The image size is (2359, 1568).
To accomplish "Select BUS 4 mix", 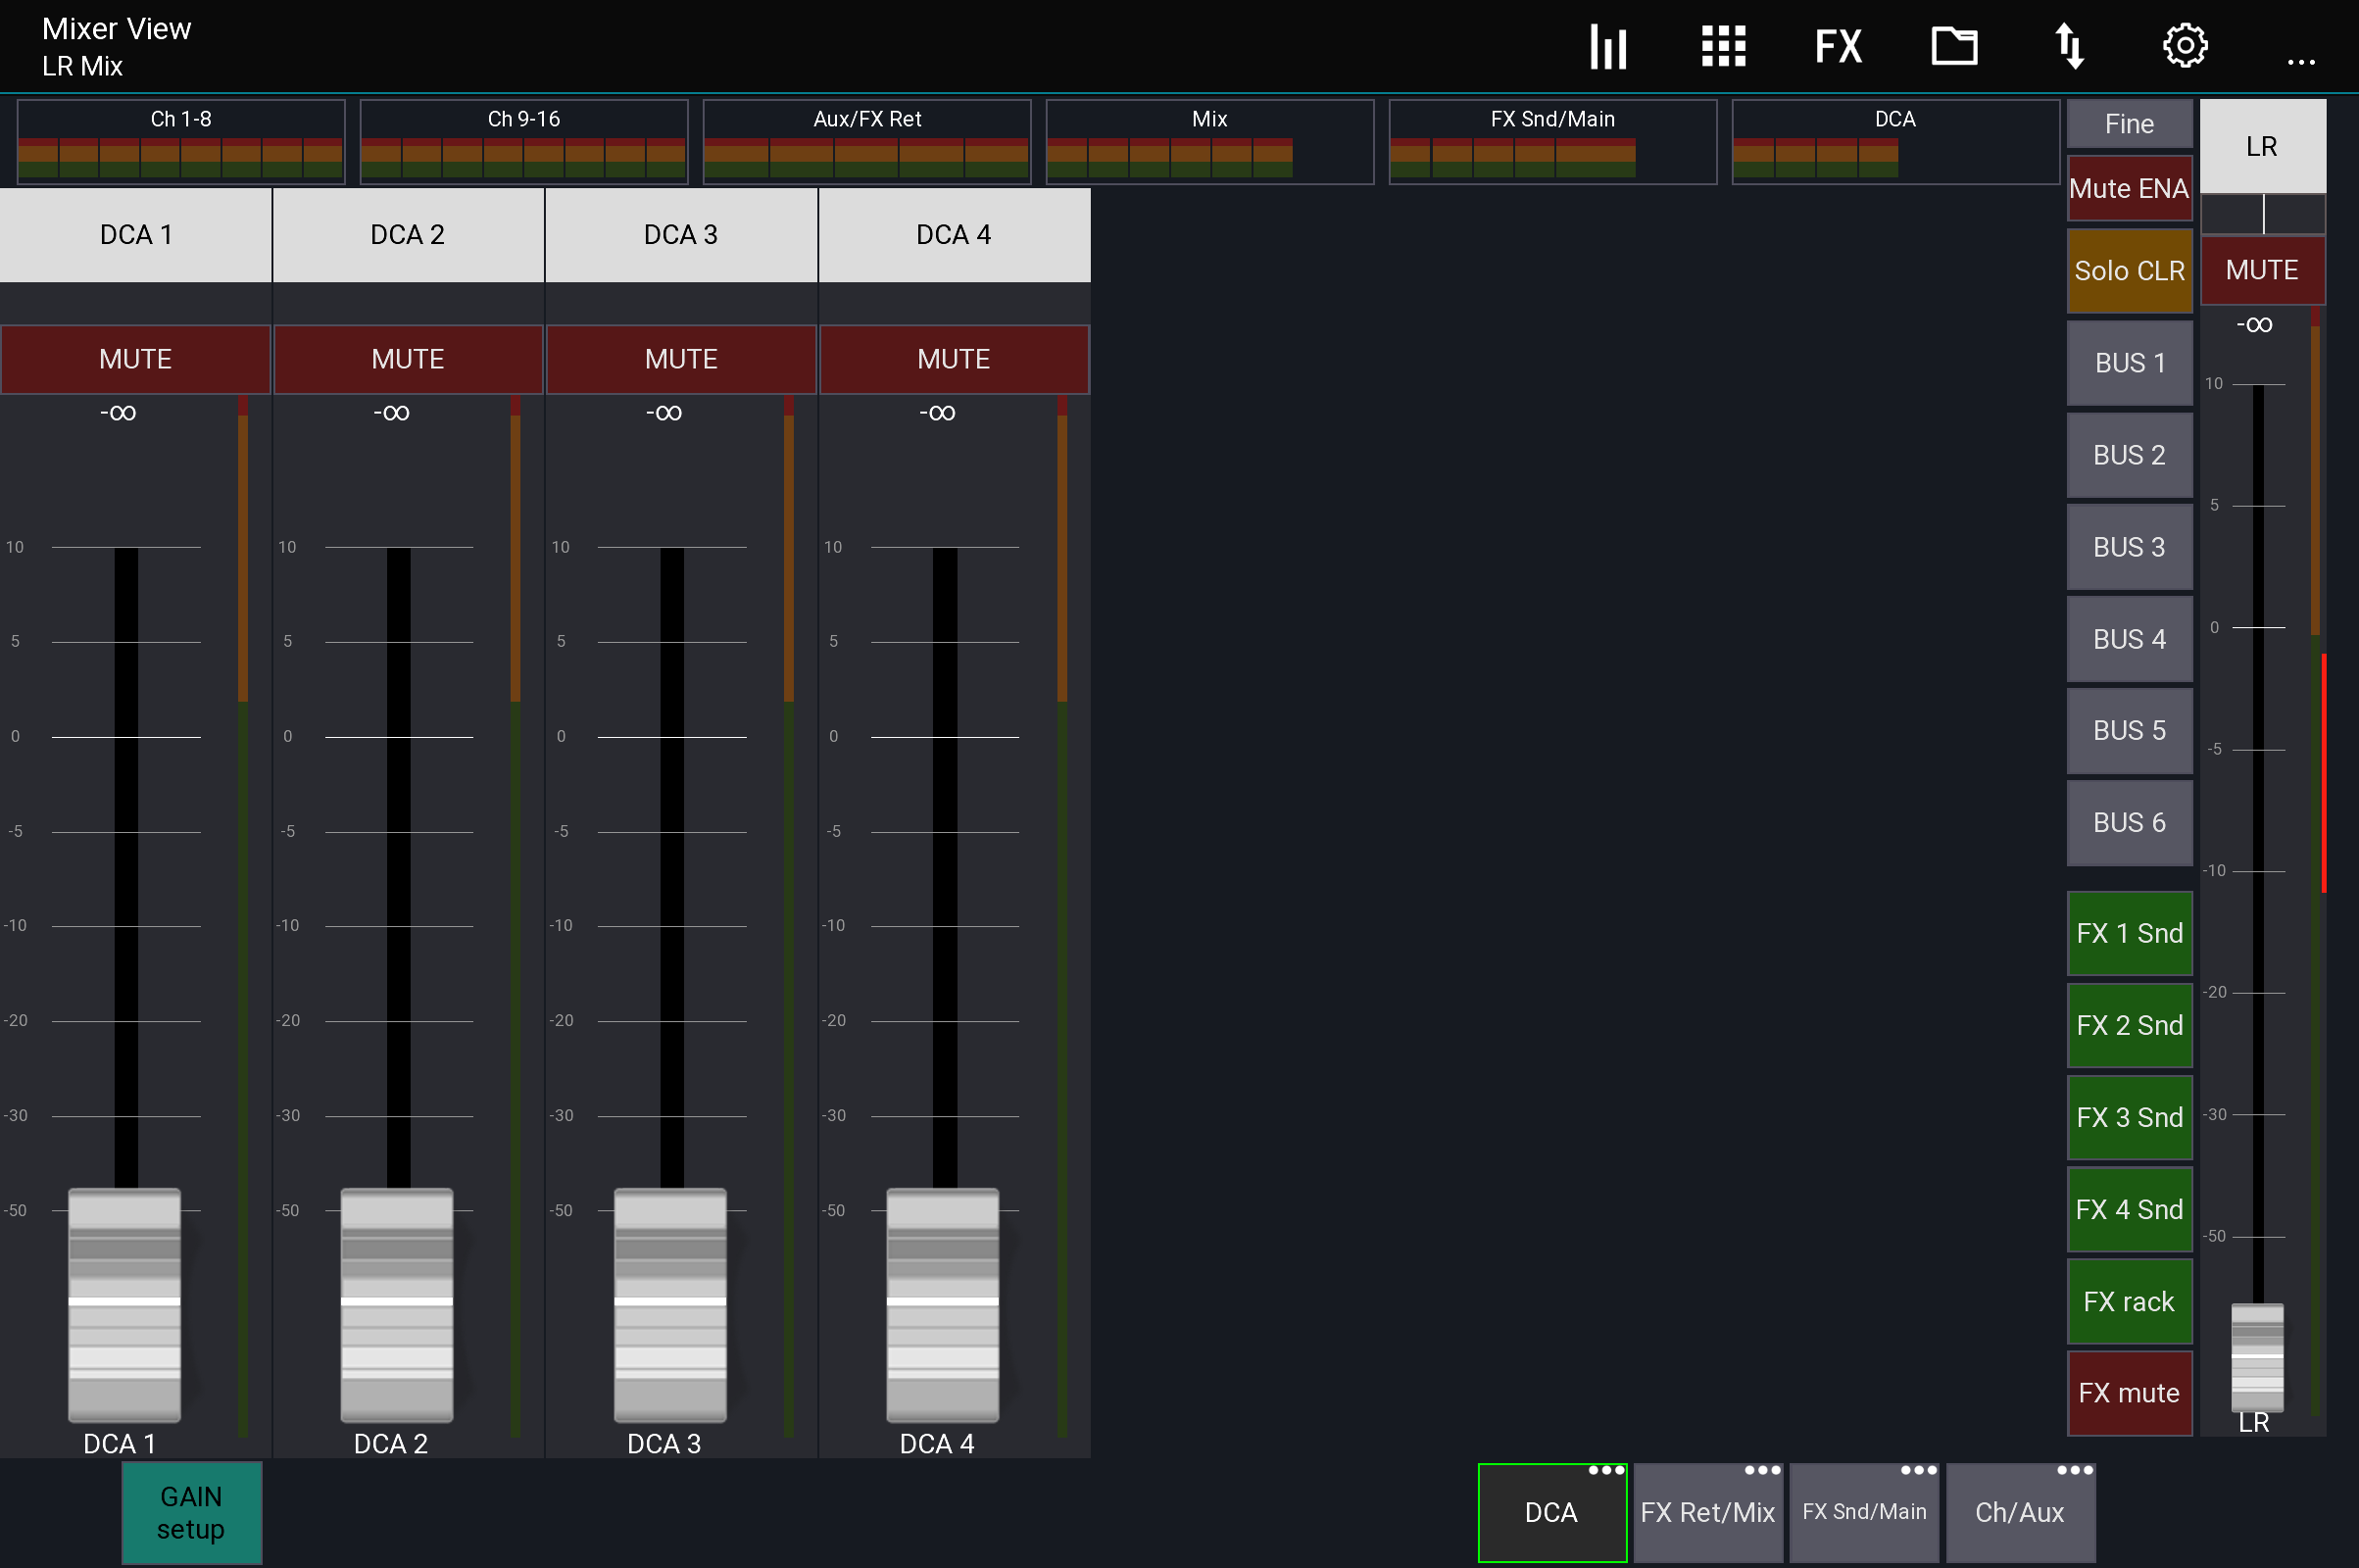I will (2129, 639).
